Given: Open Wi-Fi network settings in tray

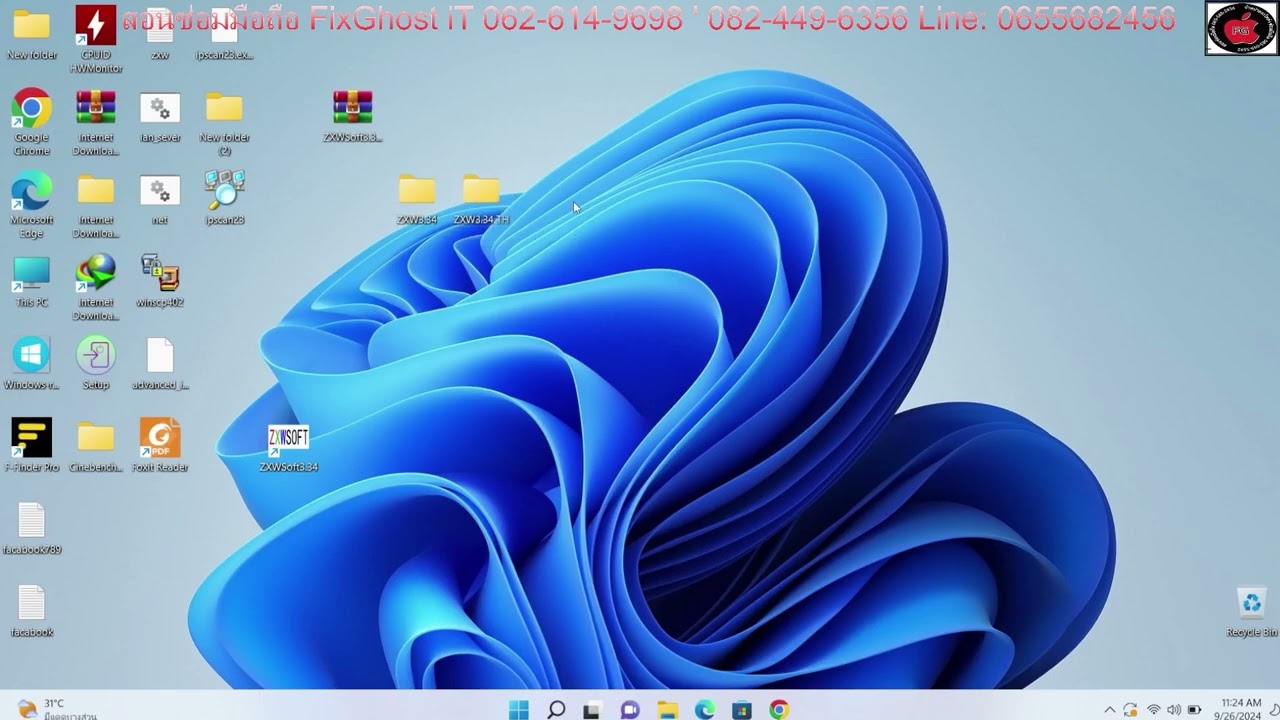Looking at the screenshot, I should [1153, 710].
